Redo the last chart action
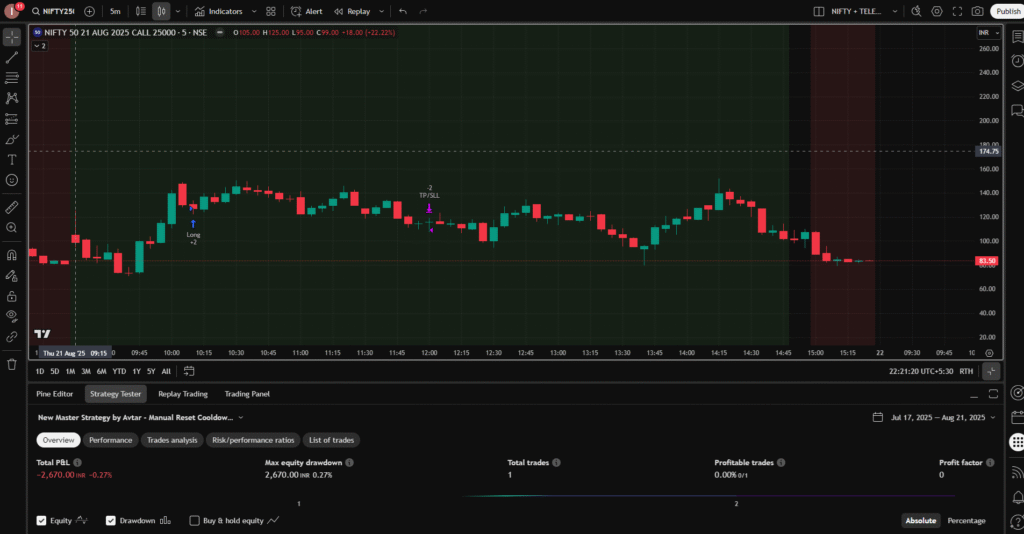The height and width of the screenshot is (534, 1024). 423,11
